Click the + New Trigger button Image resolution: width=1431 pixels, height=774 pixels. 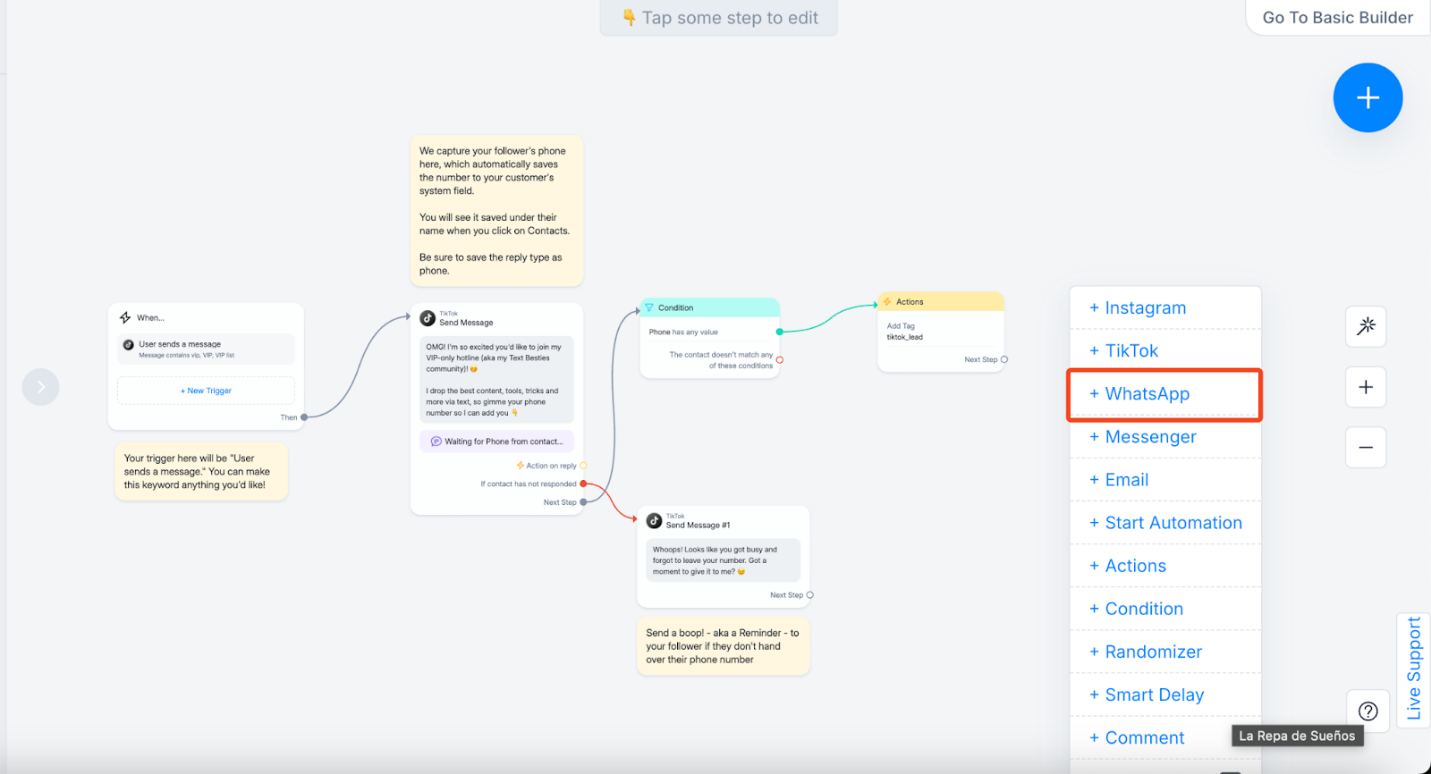coord(206,391)
